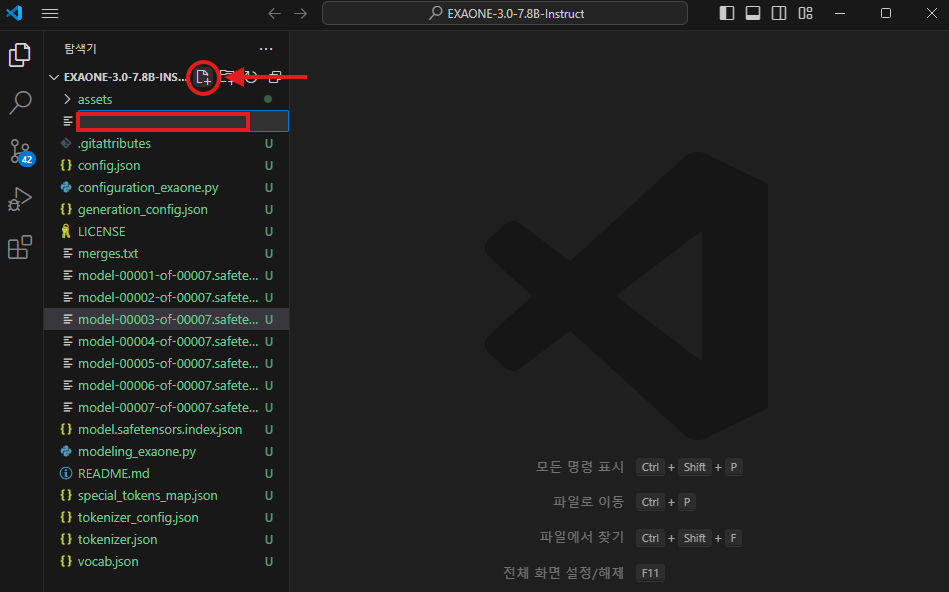Screen dimensions: 949x592
Task: Click the '파일로 이동' shortcut hint
Action: [x=588, y=502]
